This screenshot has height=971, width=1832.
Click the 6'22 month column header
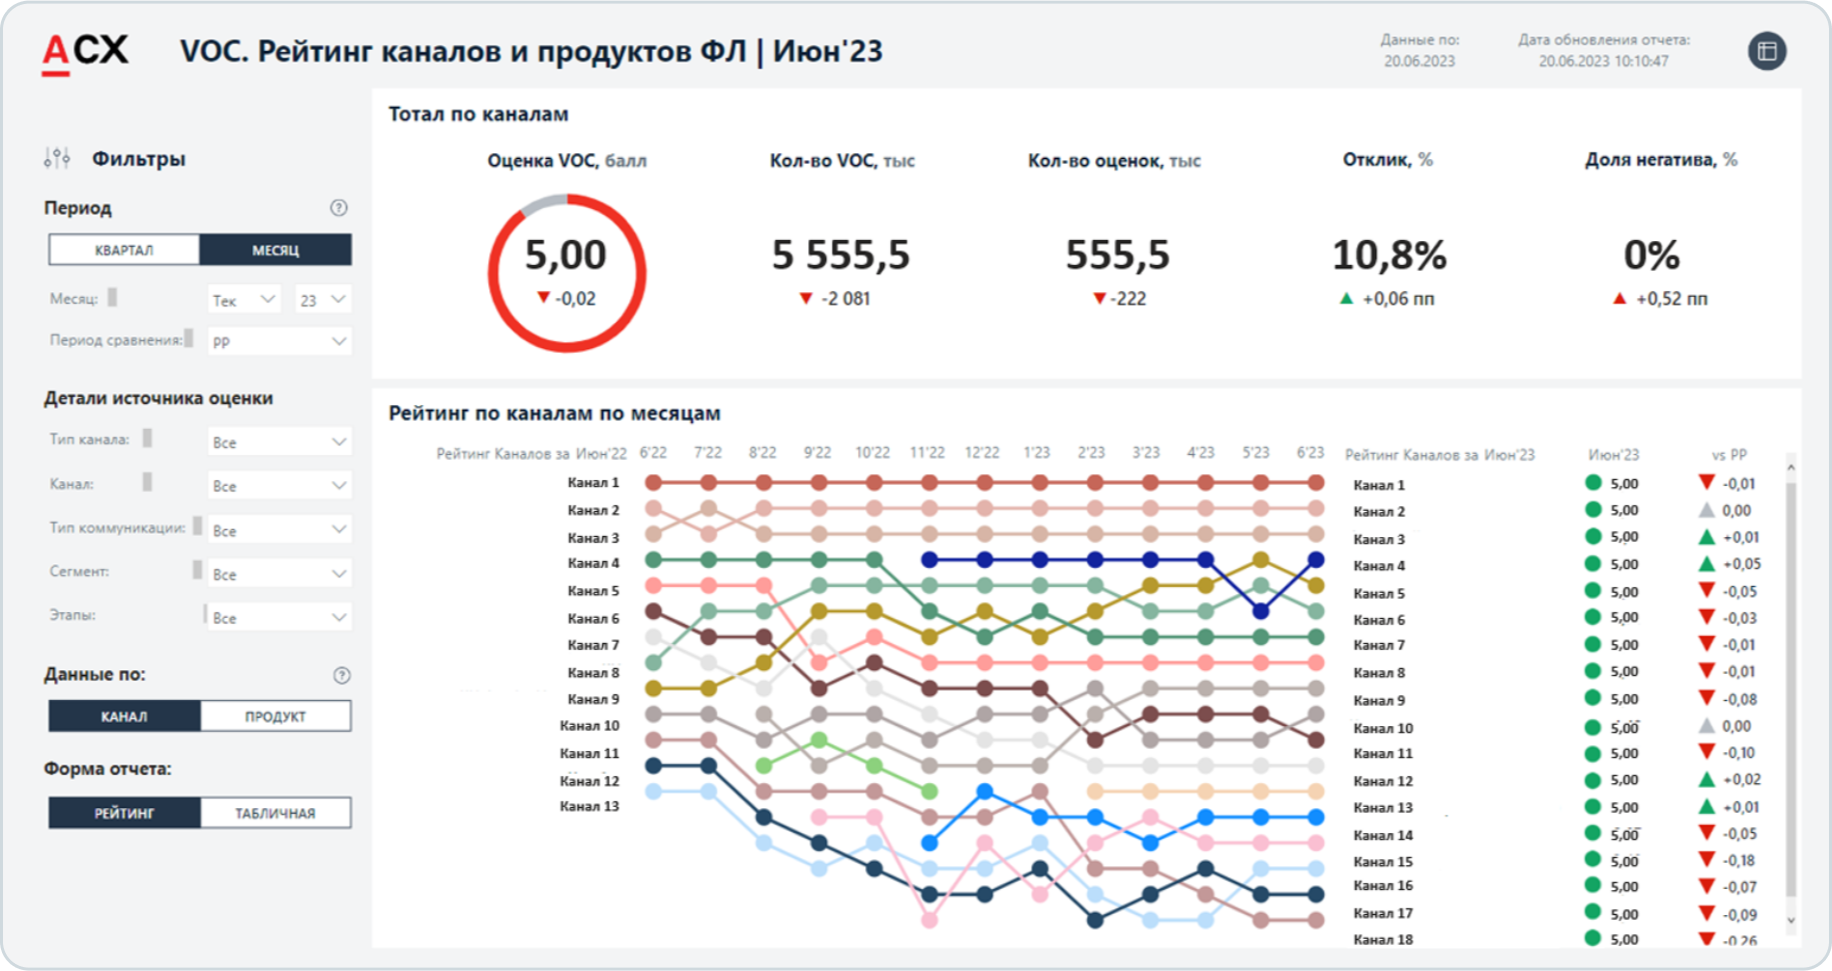(x=653, y=453)
